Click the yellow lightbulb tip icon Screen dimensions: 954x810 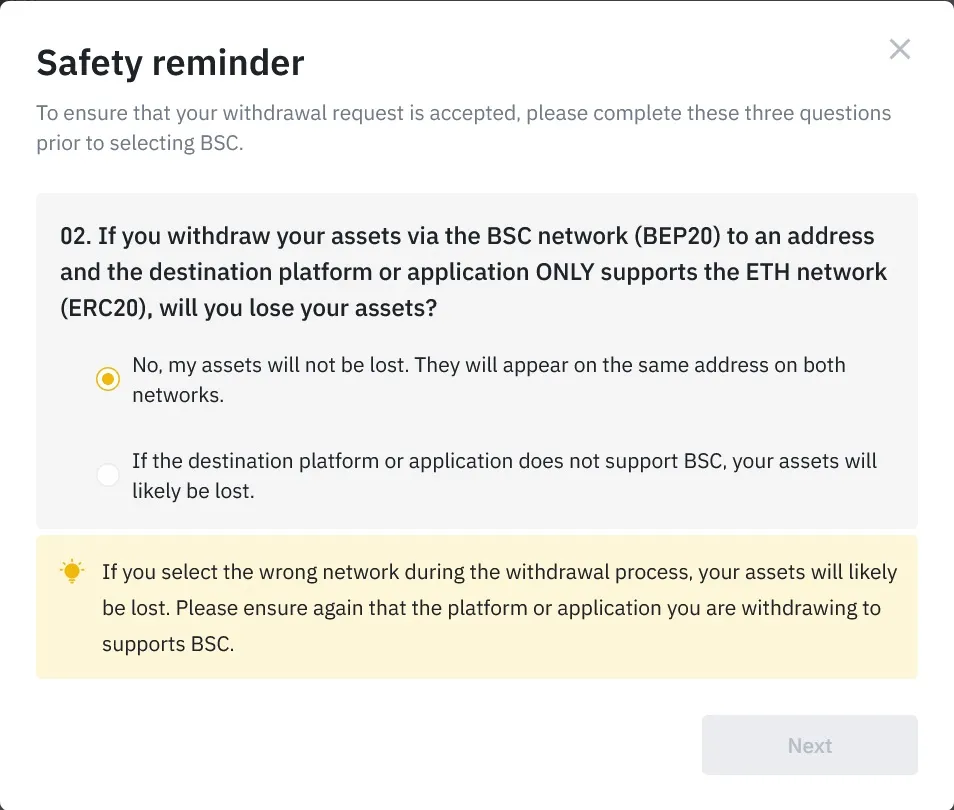pyautogui.click(x=72, y=571)
